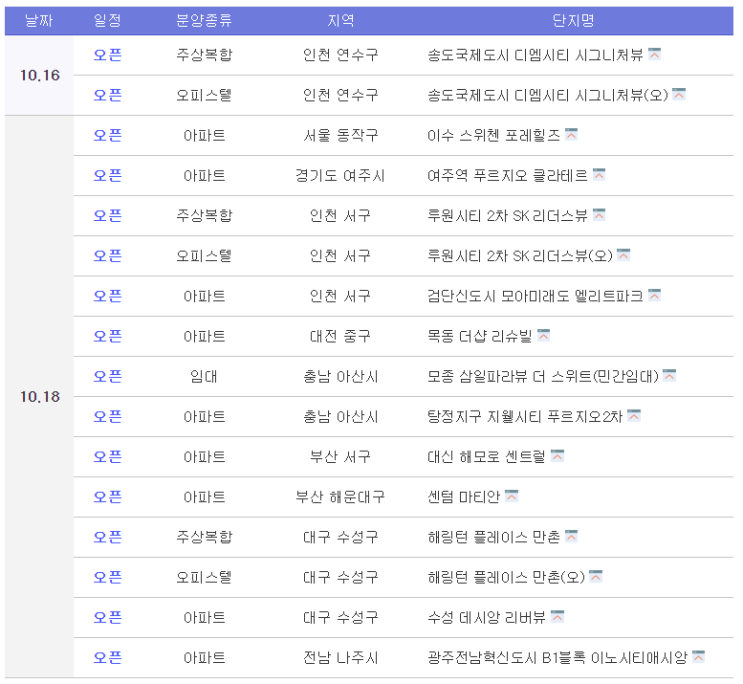Click region cell 서울 동작구
Viewport: 743px width, 684px height.
pyautogui.click(x=340, y=135)
